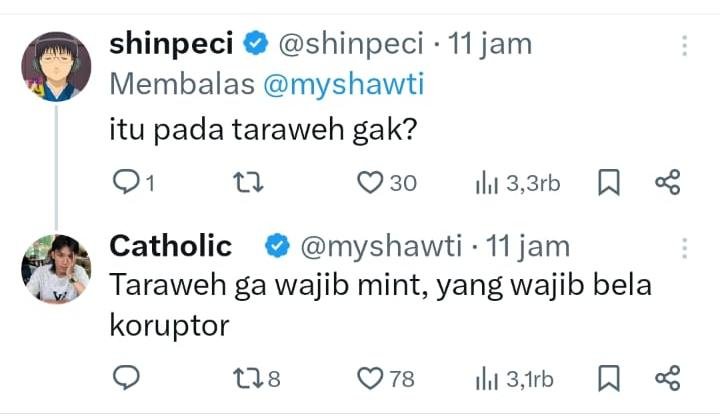Viewport: 720px width, 417px height.
Task: Like Catholic's tweet with 78 likes
Action: pyautogui.click(x=371, y=378)
